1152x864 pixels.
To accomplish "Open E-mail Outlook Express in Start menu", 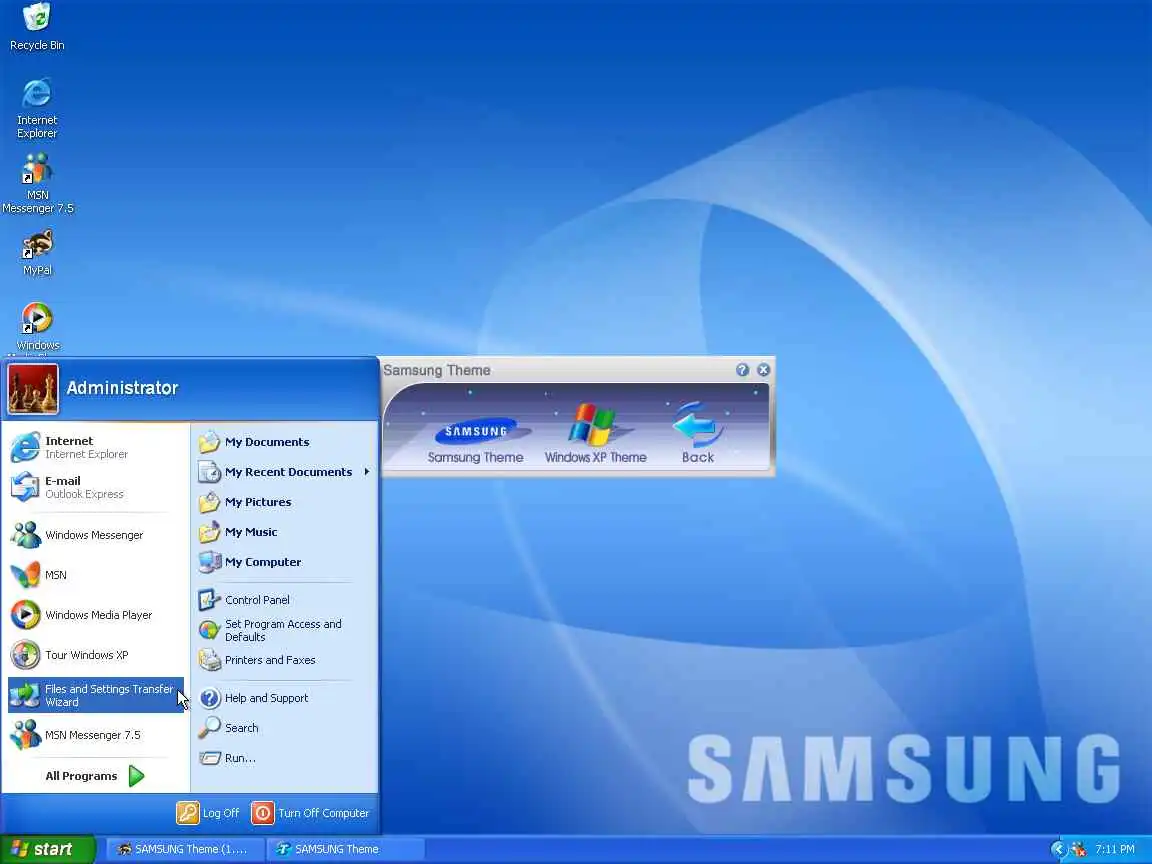I will coord(96,487).
